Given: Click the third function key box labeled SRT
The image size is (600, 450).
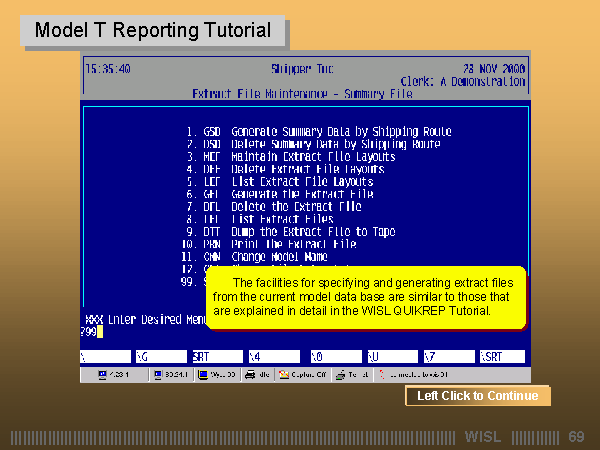Looking at the screenshot, I should (x=218, y=357).
